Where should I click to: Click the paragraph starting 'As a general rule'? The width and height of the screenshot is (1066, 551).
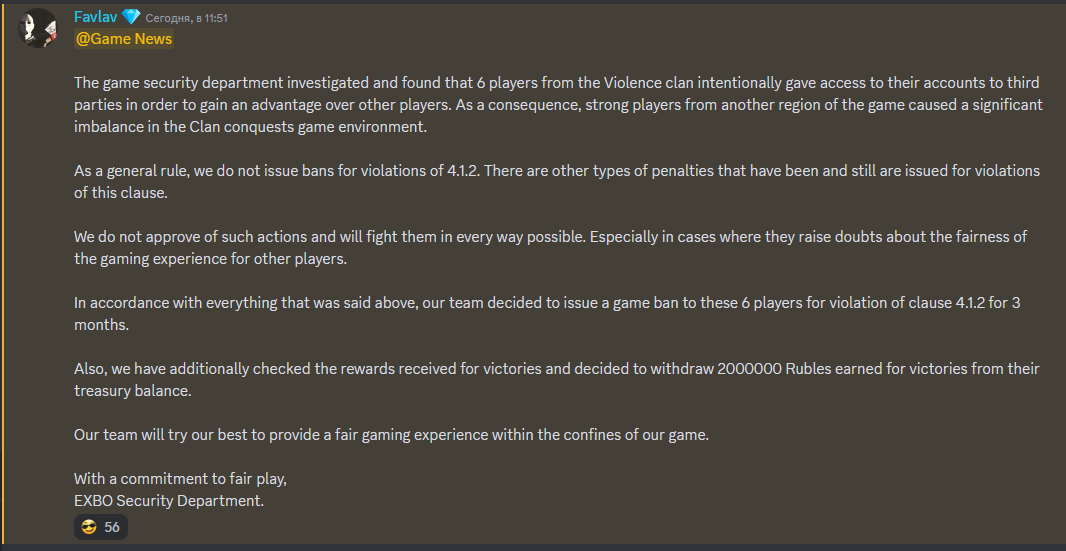[557, 182]
